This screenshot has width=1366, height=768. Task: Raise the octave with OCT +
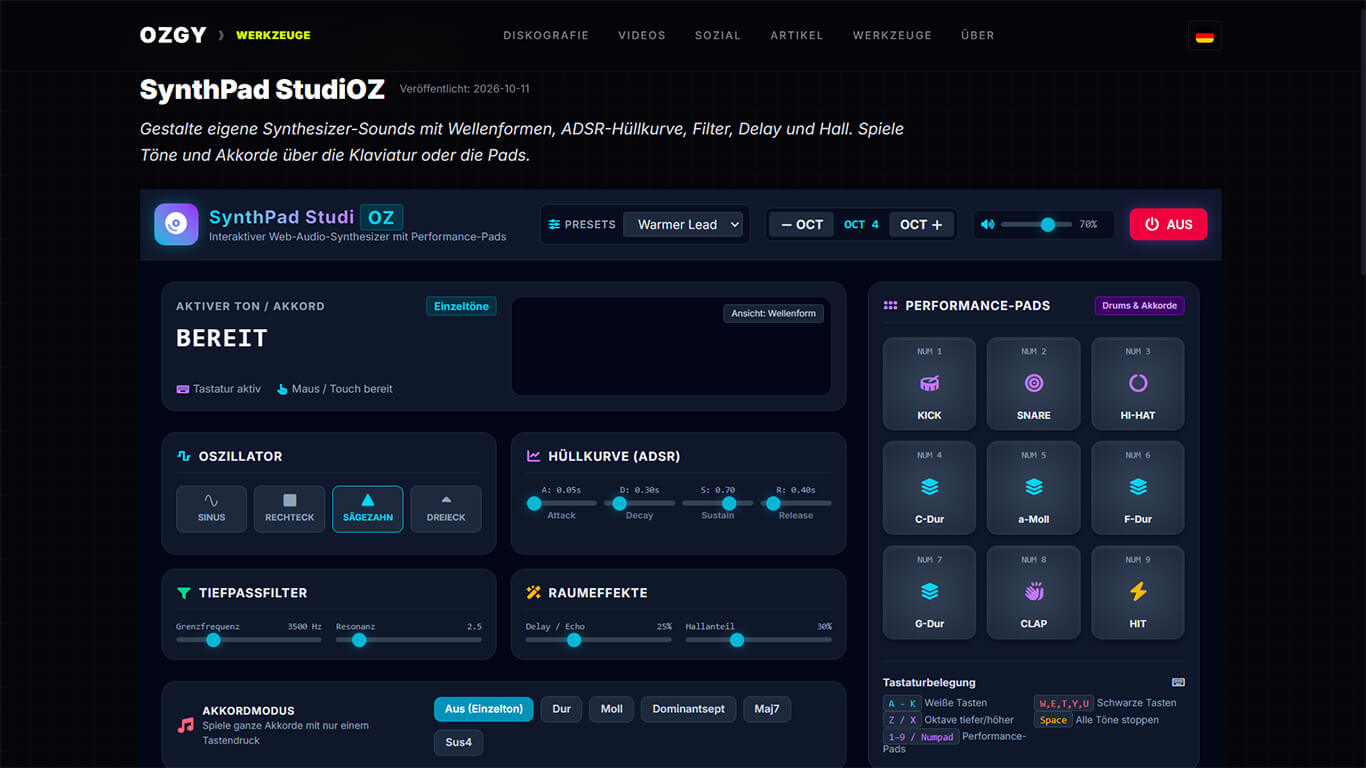[921, 224]
